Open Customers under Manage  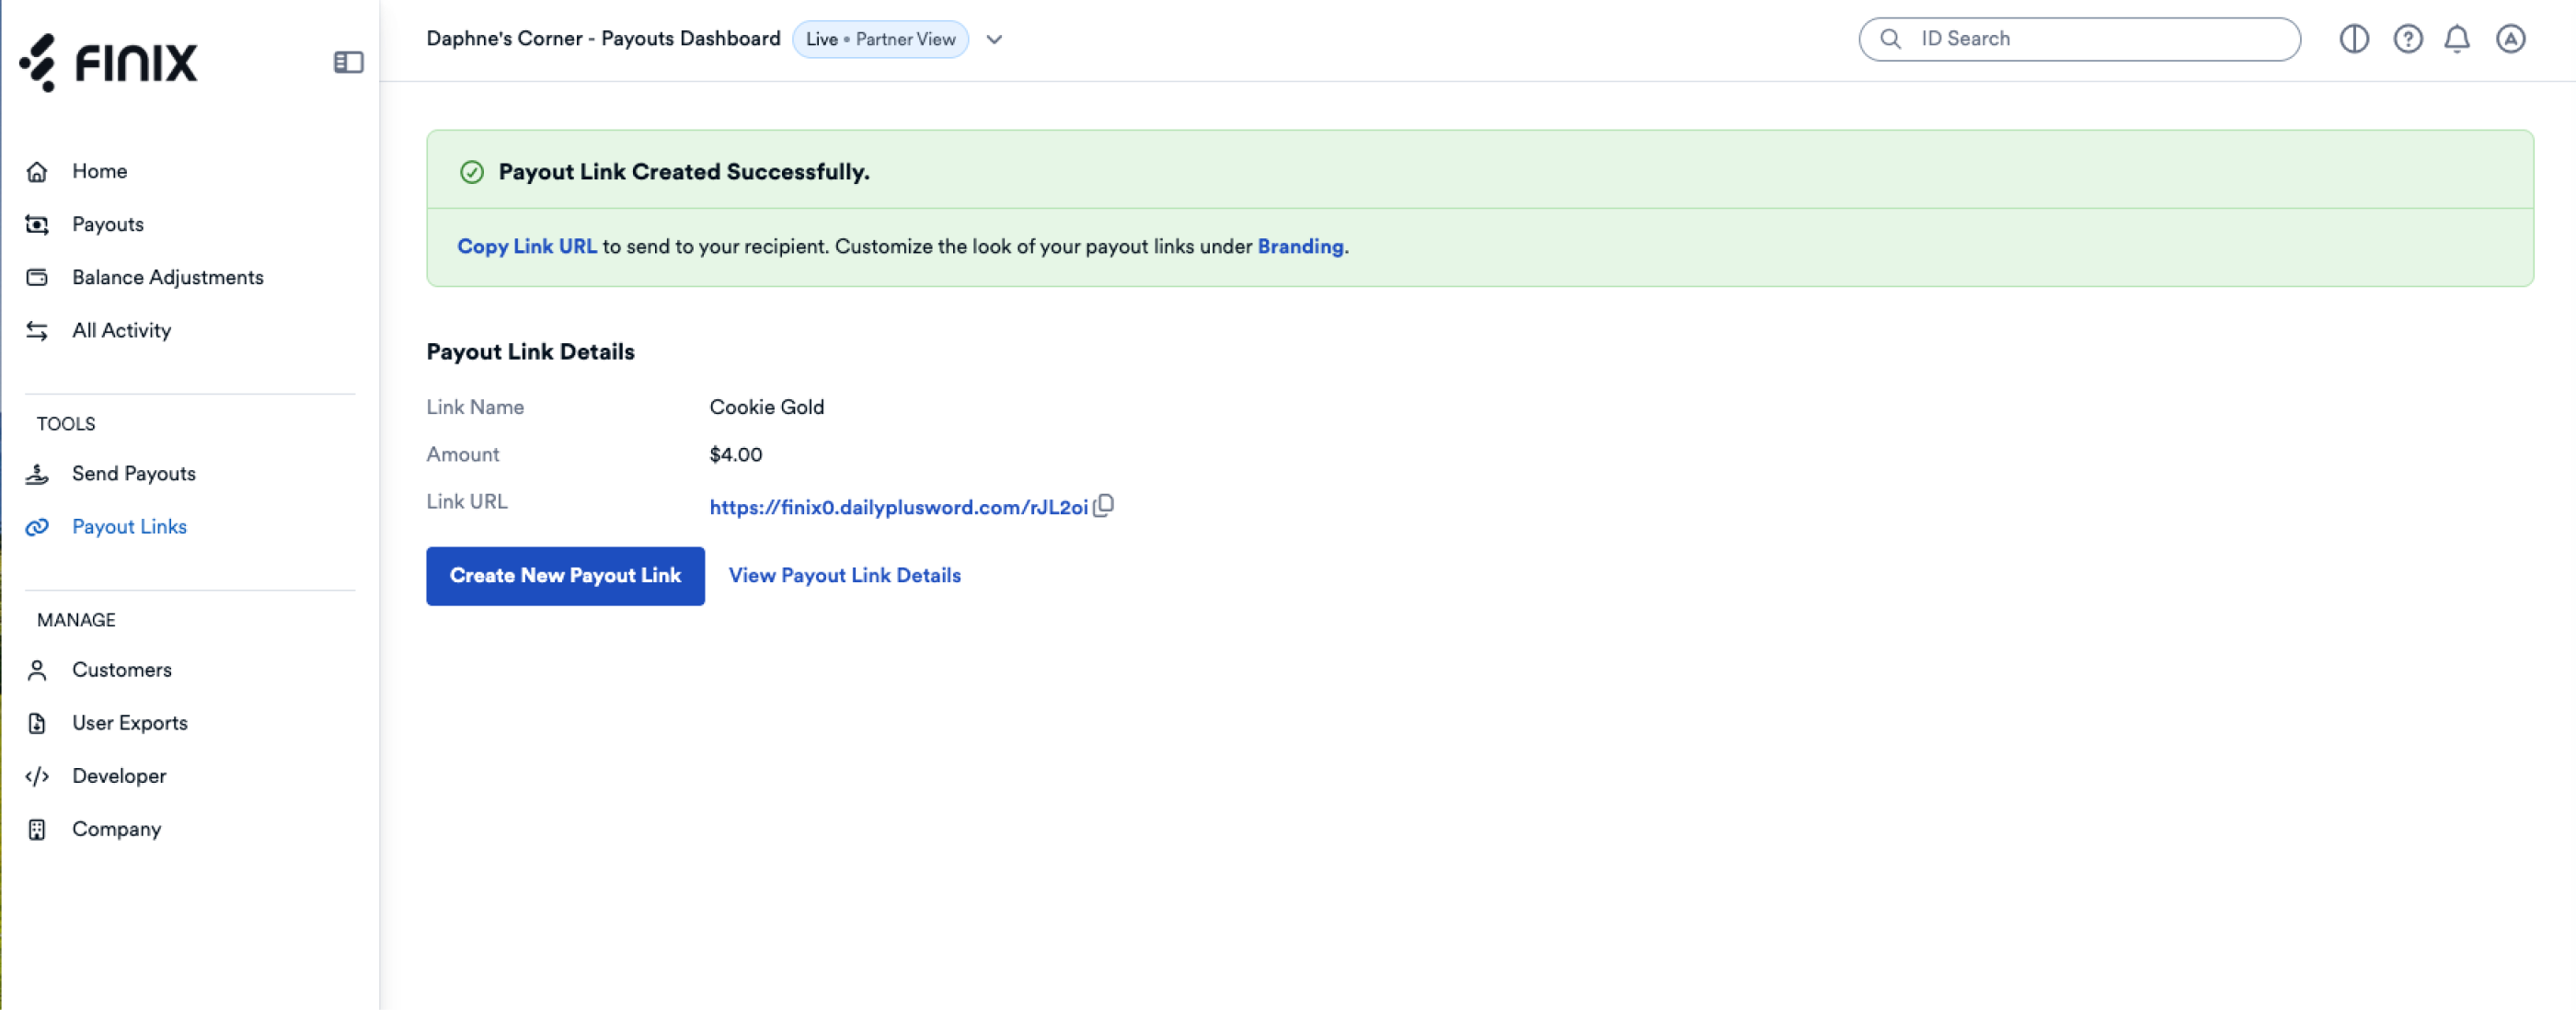tap(122, 669)
